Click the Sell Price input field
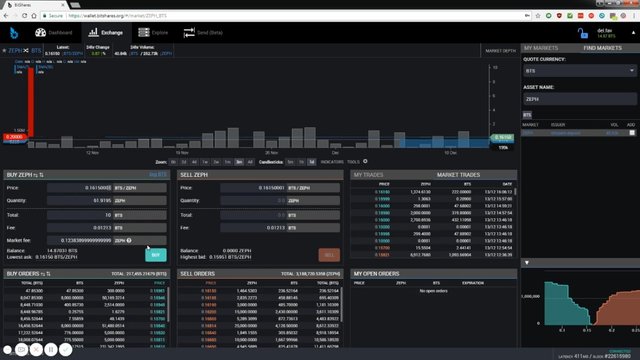Image resolution: width=640 pixels, height=360 pixels. [253, 188]
